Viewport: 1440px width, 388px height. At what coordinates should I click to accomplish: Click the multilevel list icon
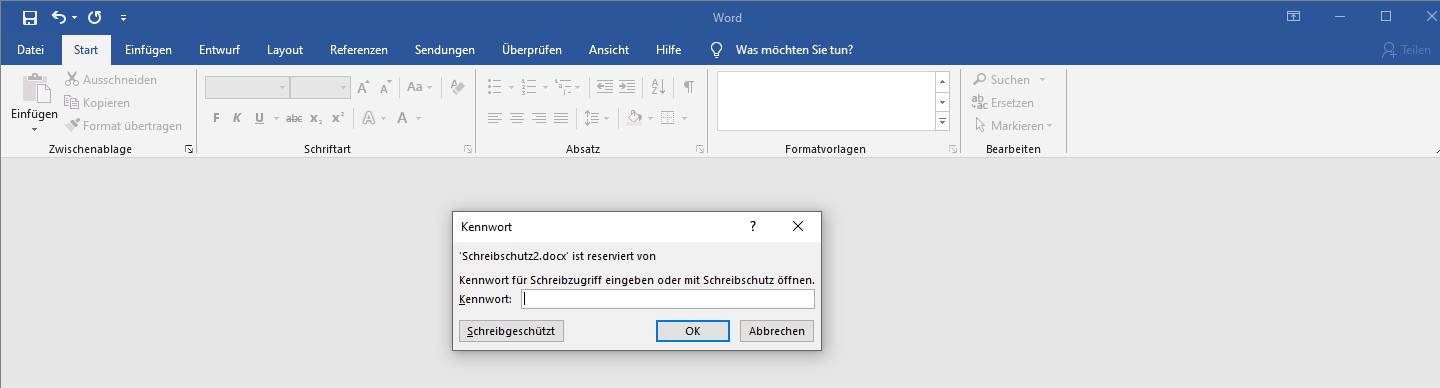(564, 87)
